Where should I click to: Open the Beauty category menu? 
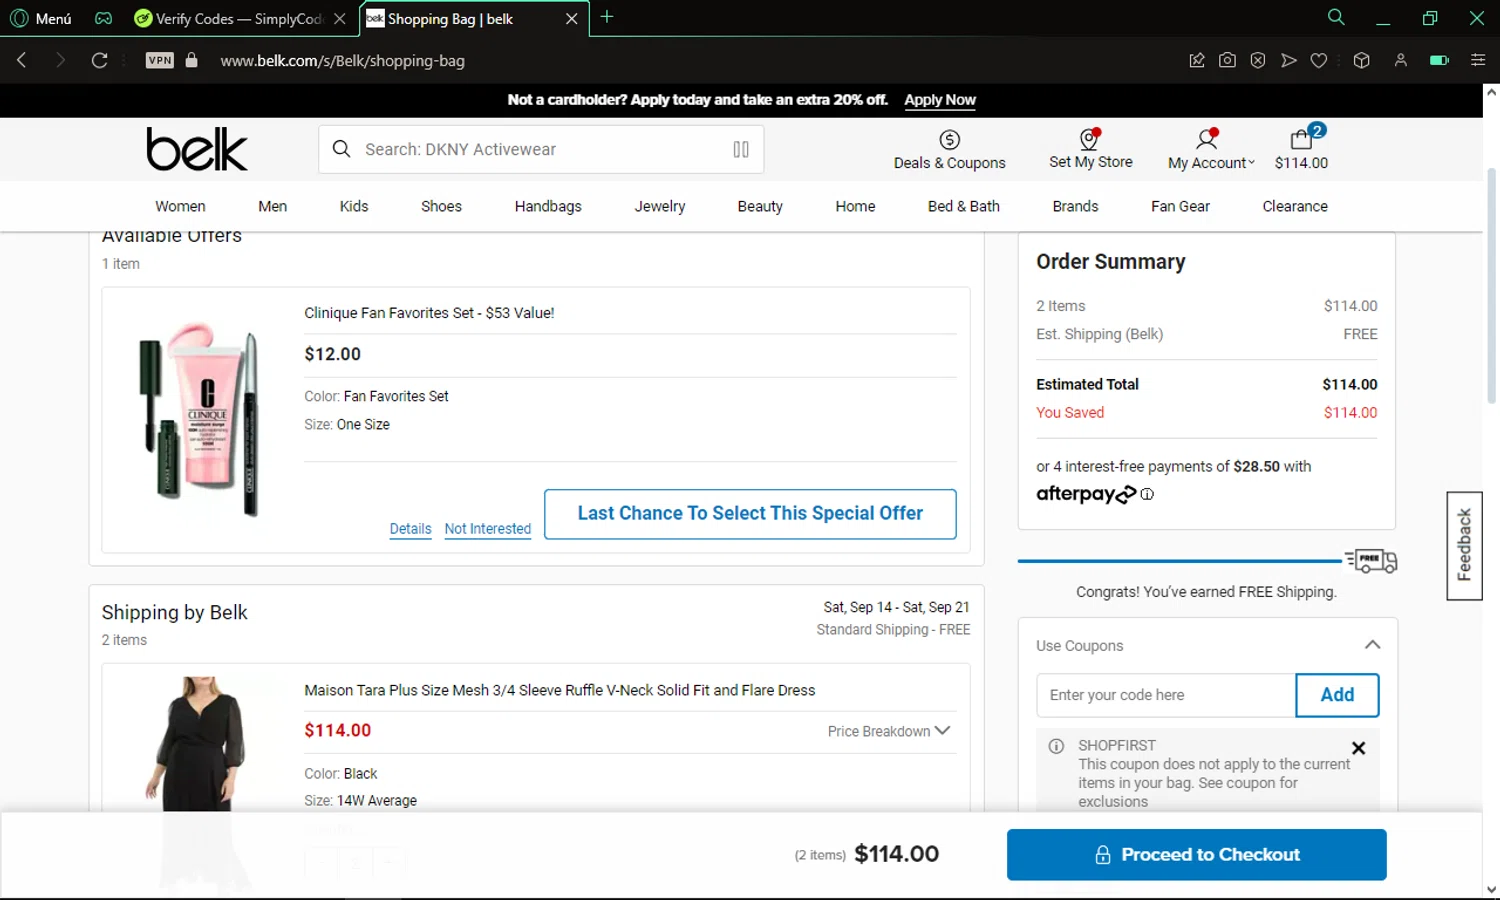[760, 206]
